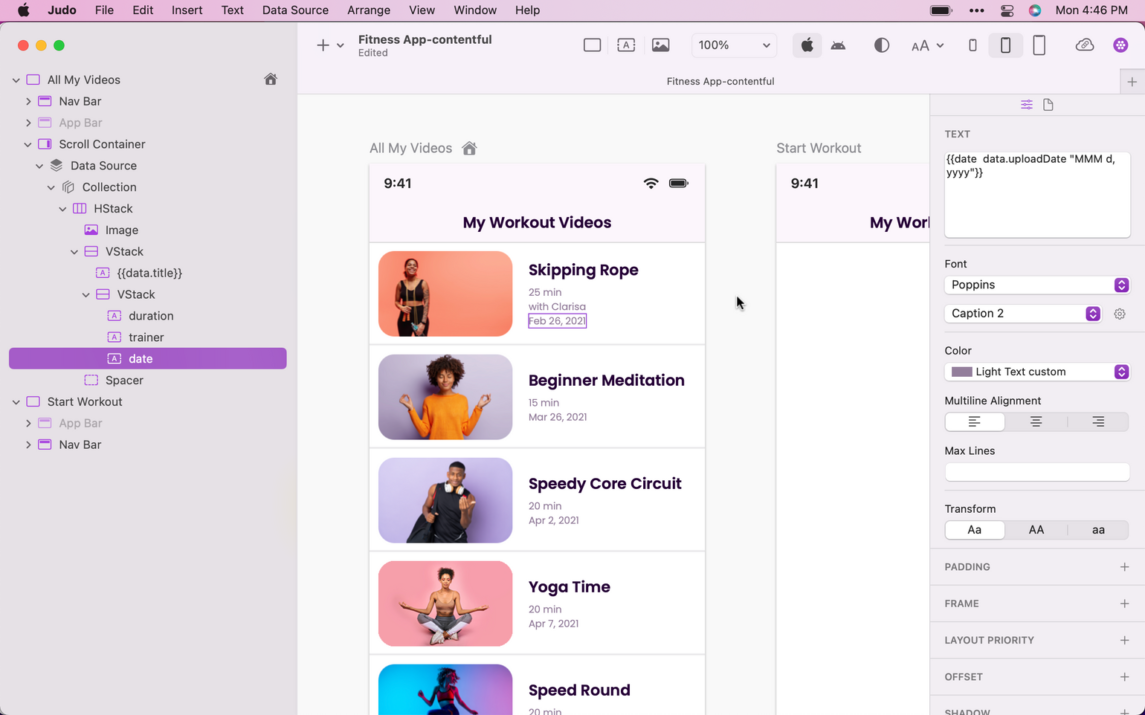The height and width of the screenshot is (715, 1145).
Task: Open the Text menu
Action: (x=232, y=10)
